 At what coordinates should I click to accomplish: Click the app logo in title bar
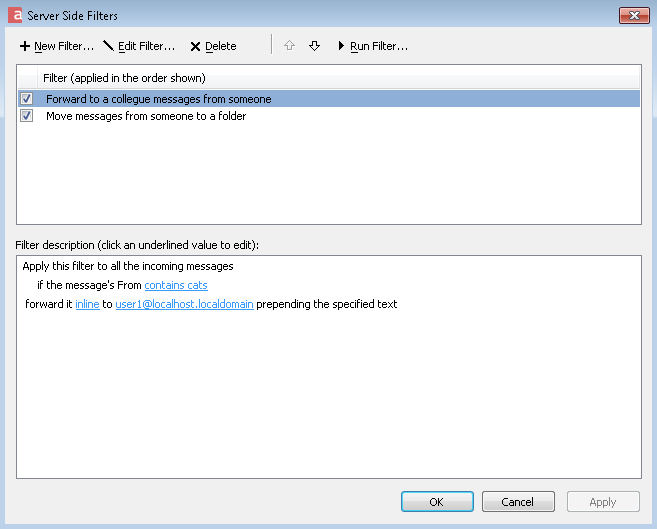[x=15, y=15]
